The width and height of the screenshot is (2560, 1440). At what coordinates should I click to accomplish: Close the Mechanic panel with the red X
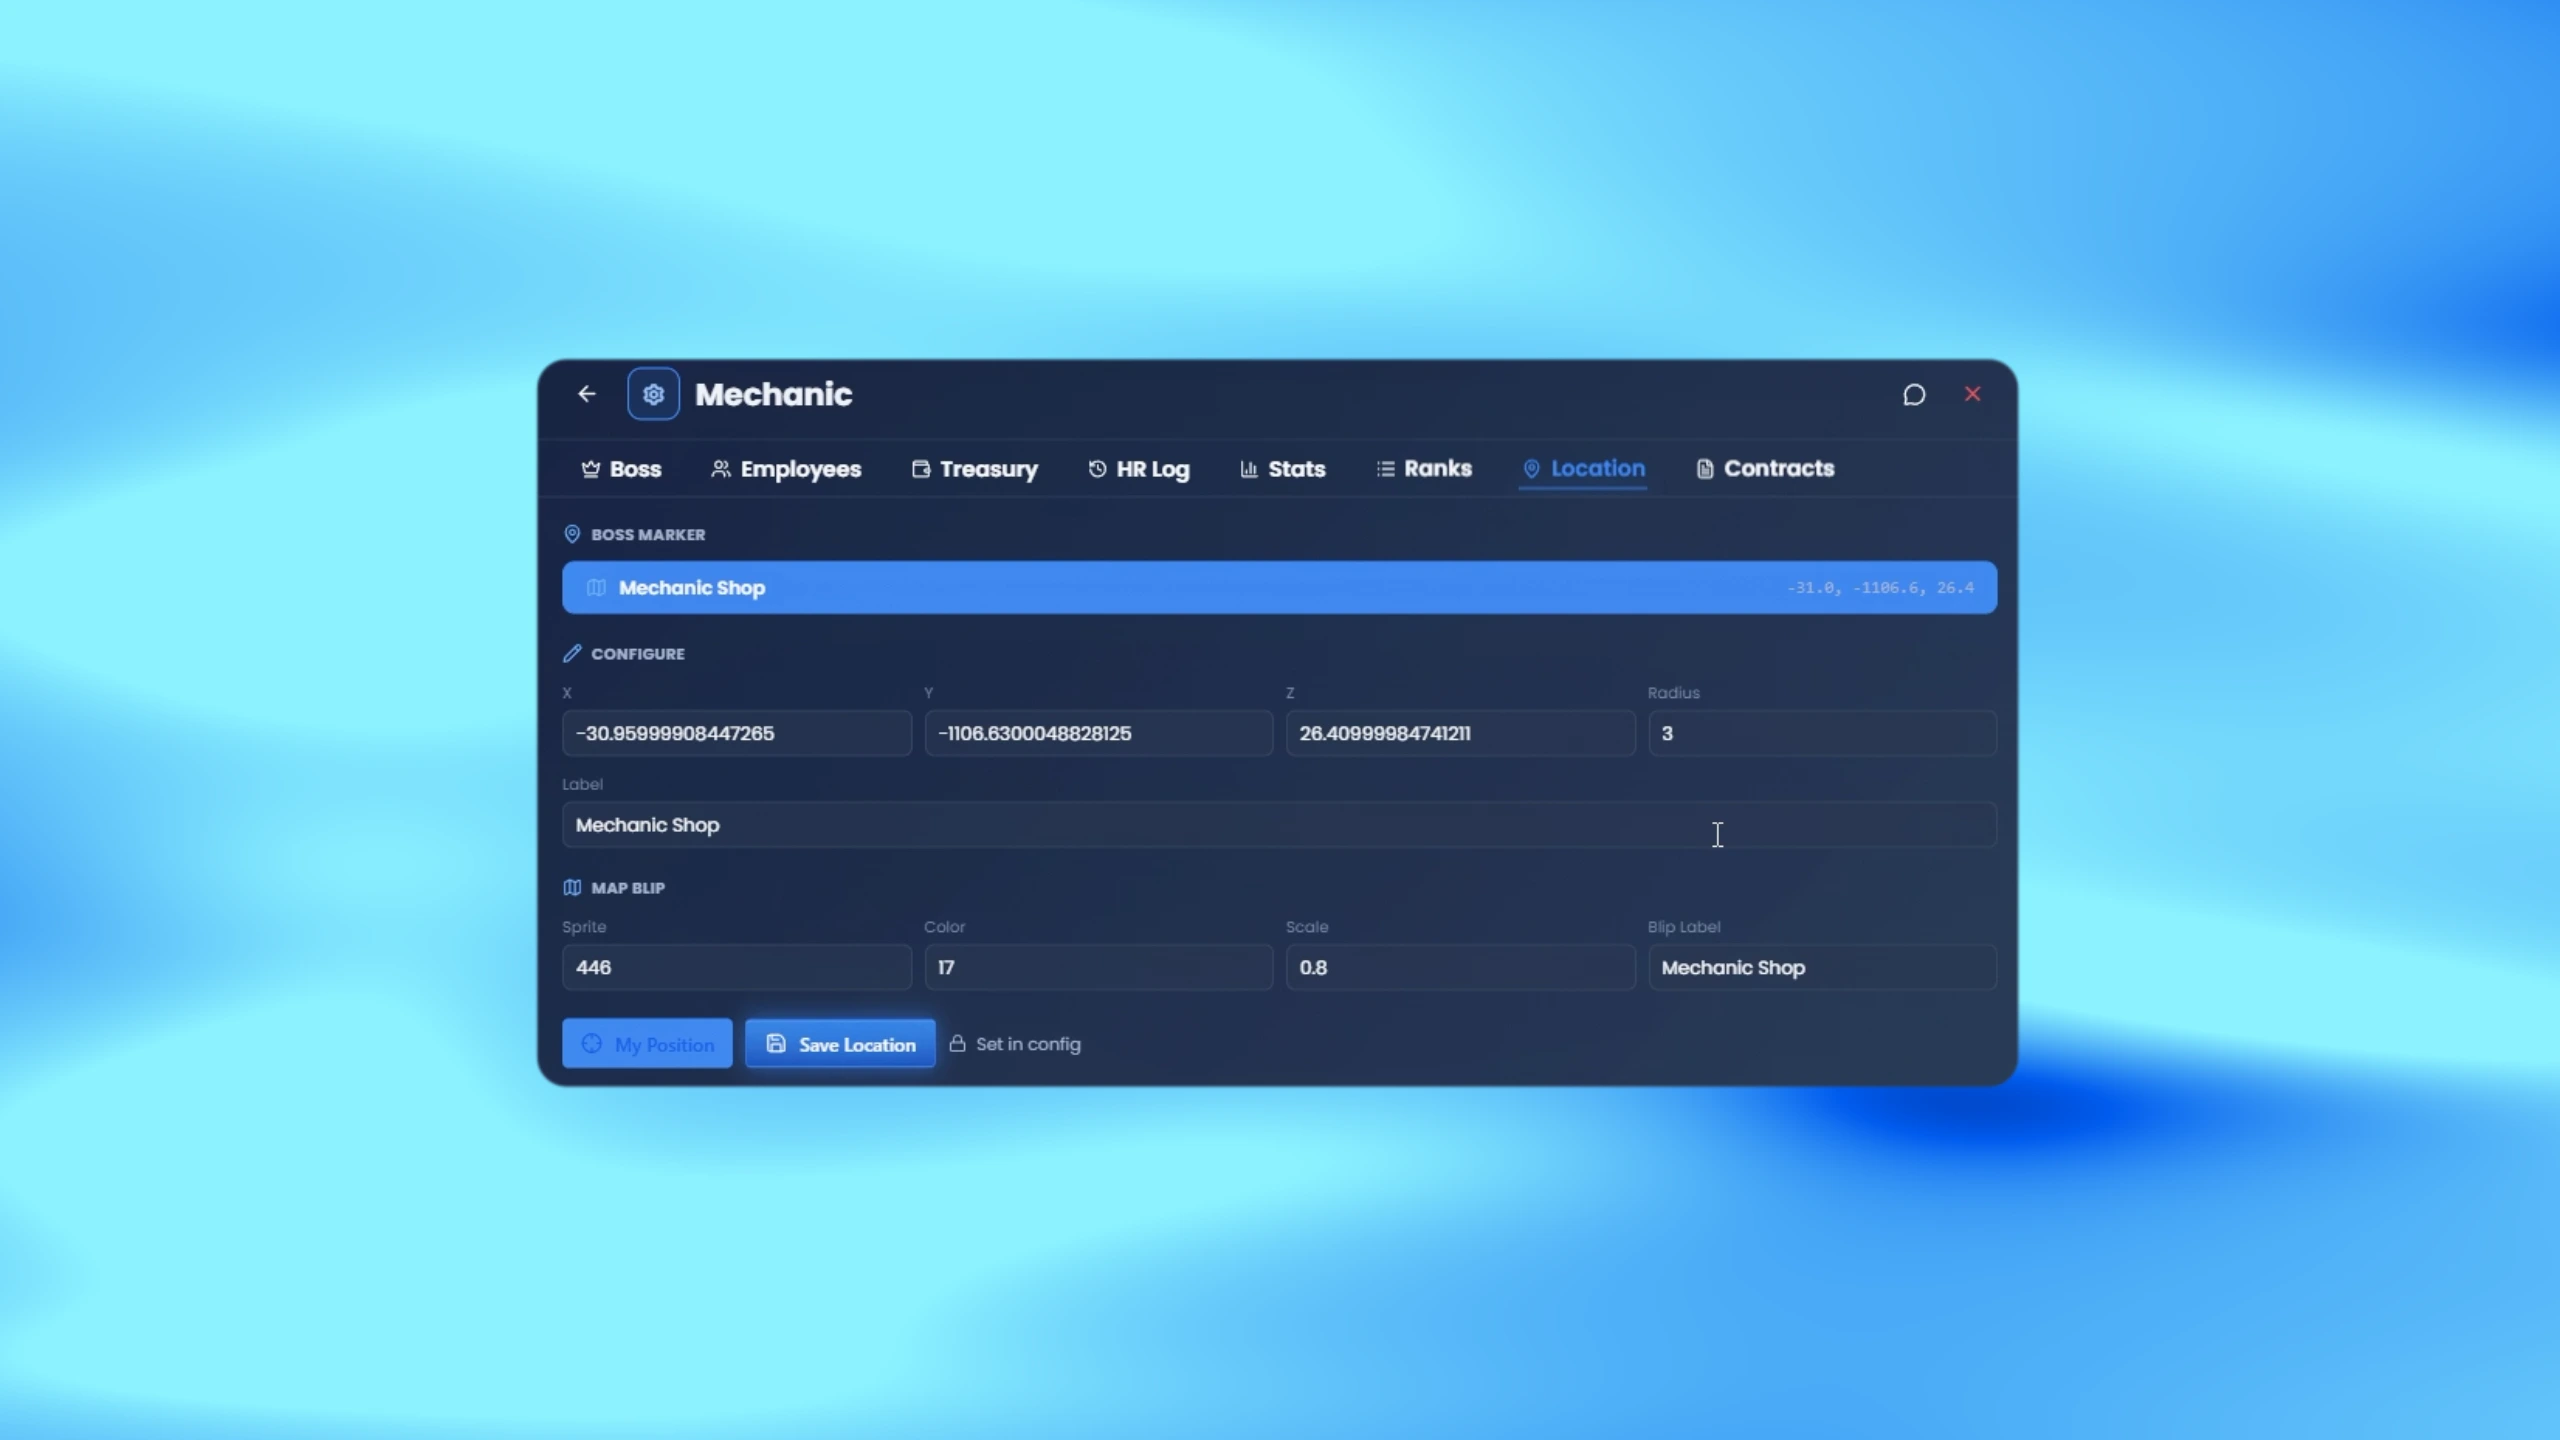tap(1972, 394)
